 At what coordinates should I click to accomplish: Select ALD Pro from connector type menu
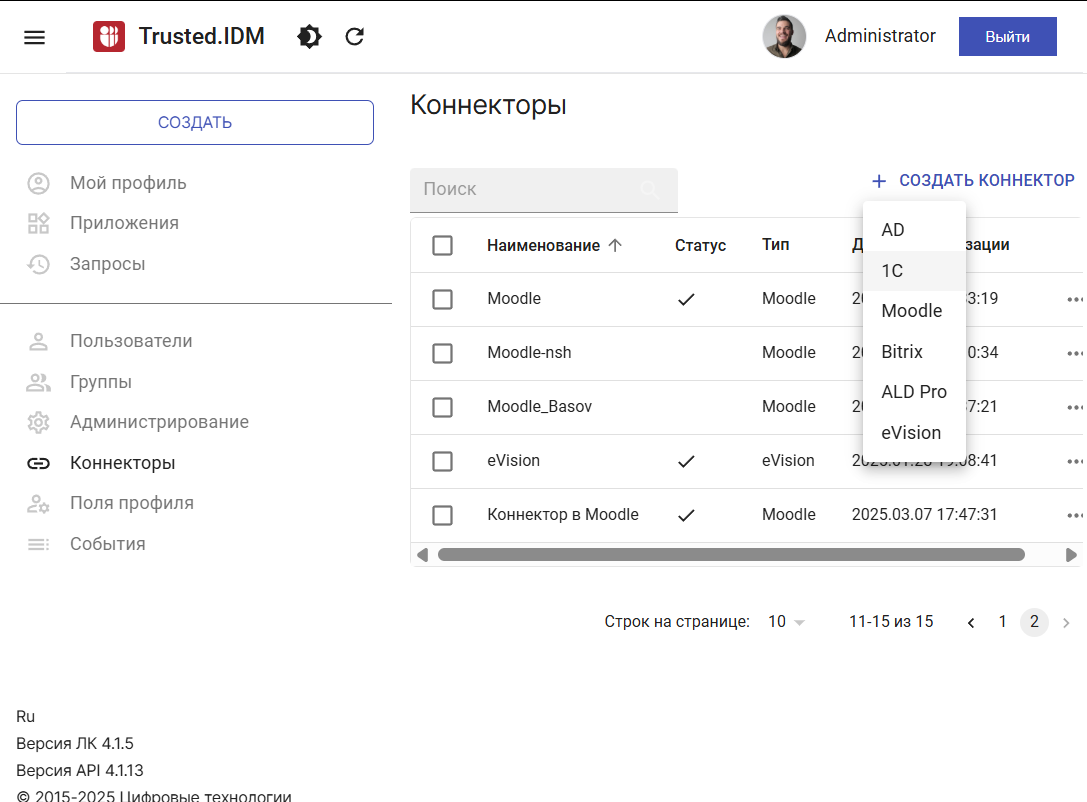tap(914, 392)
